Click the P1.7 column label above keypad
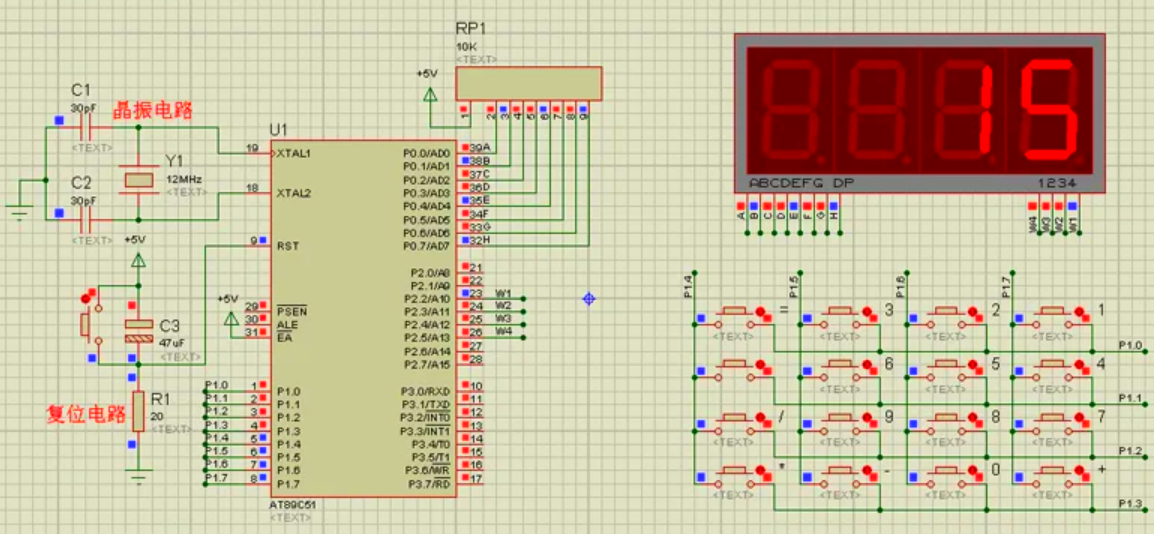This screenshot has width=1154, height=534. (1006, 286)
